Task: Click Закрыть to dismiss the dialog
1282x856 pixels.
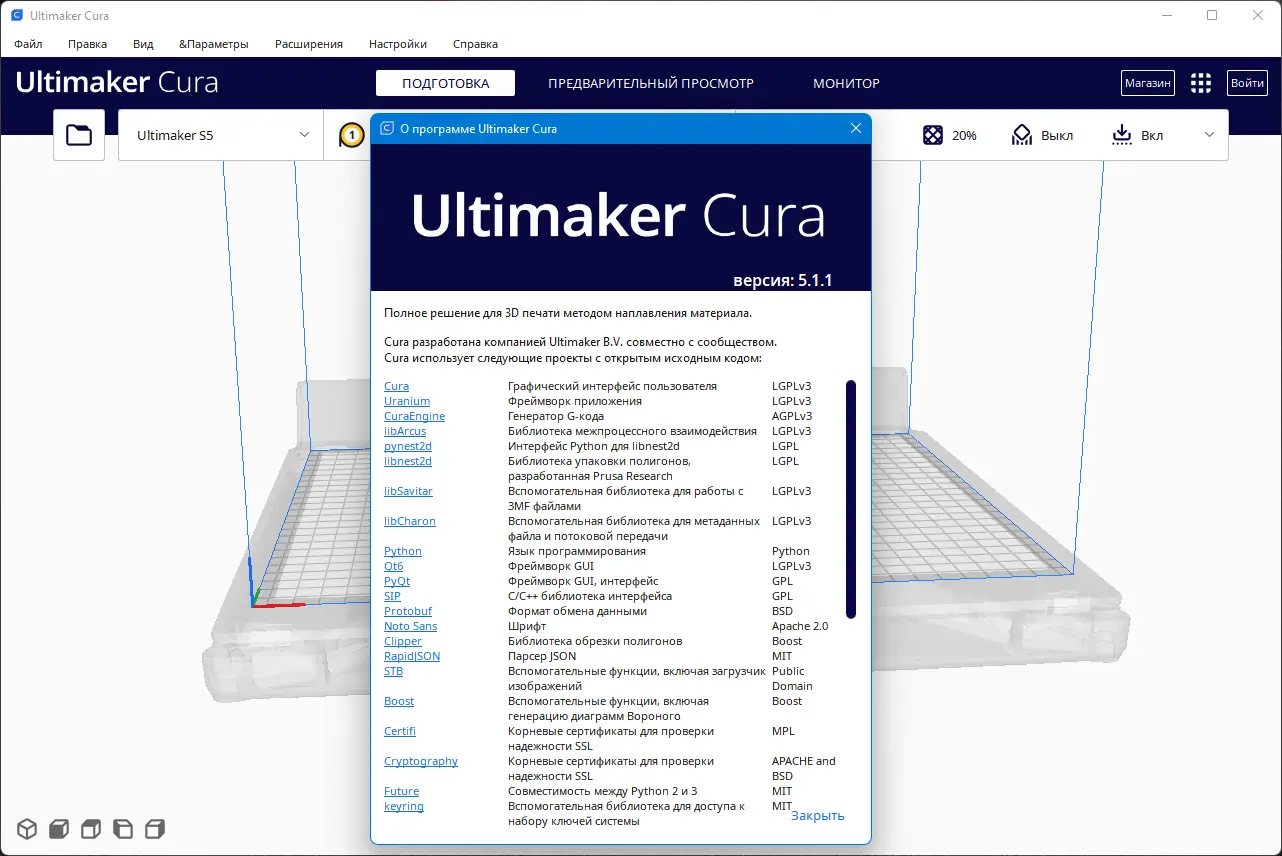Action: coord(817,815)
